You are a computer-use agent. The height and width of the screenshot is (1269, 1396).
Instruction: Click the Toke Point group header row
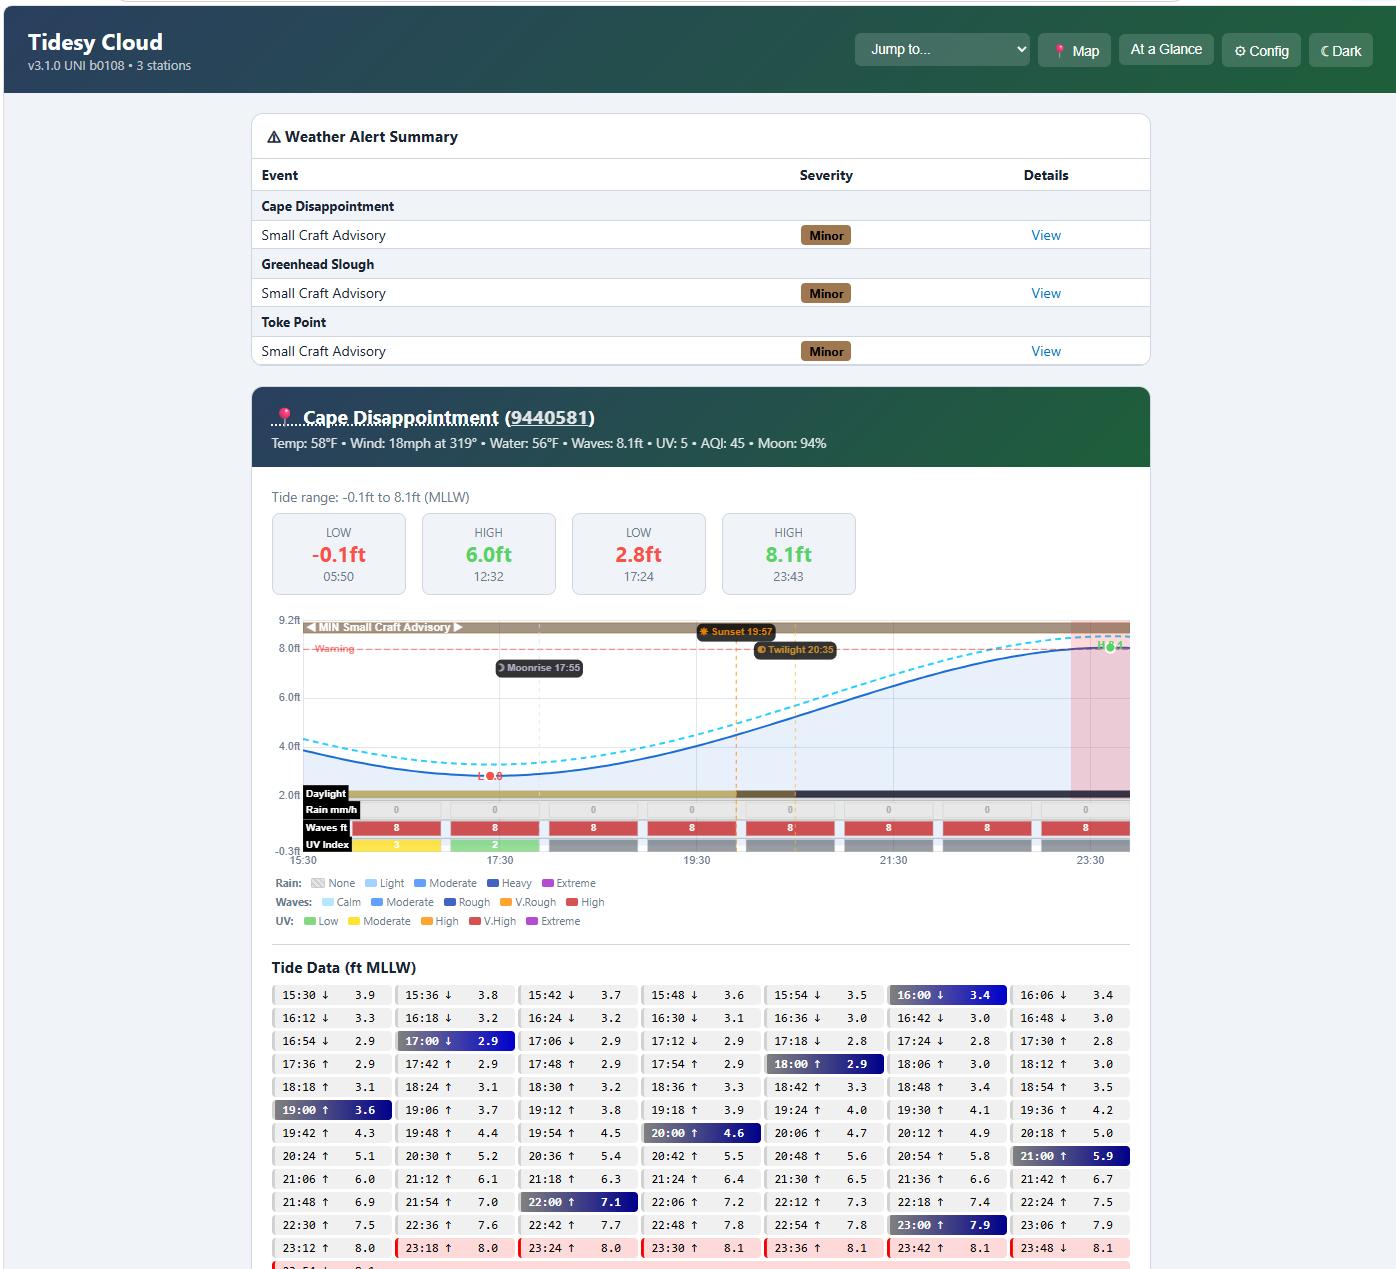701,322
